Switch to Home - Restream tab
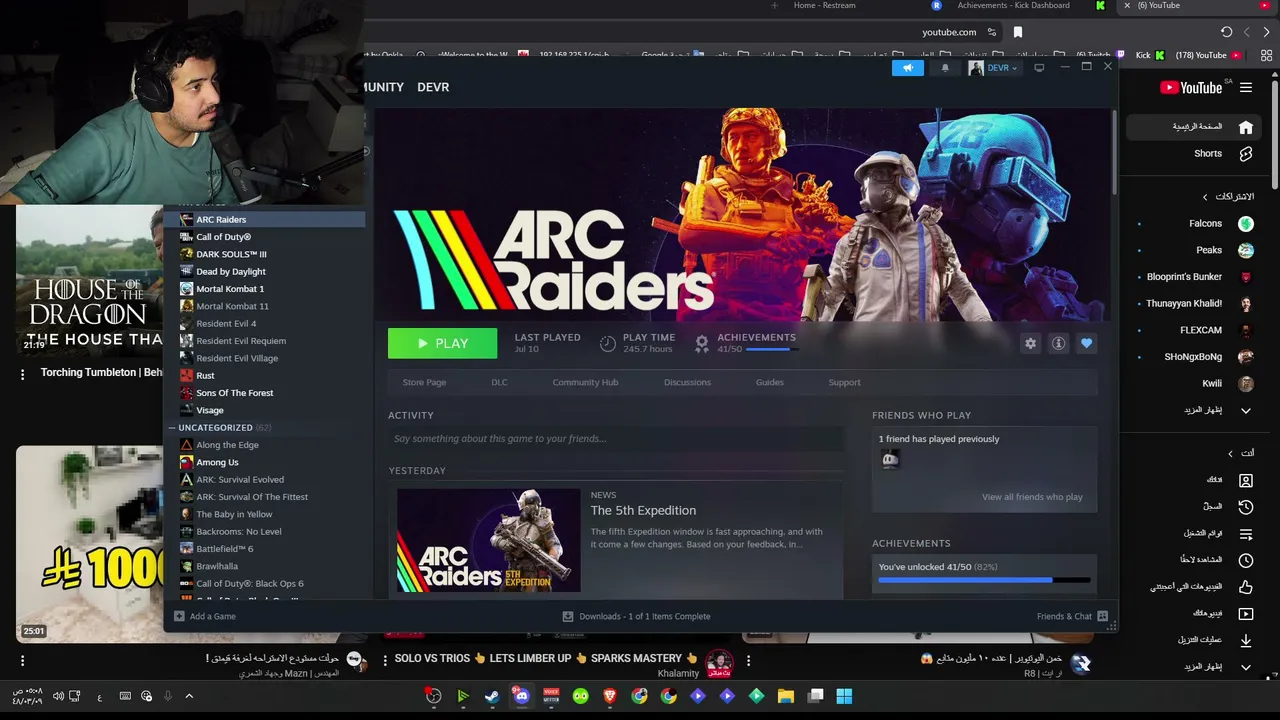 pyautogui.click(x=824, y=6)
